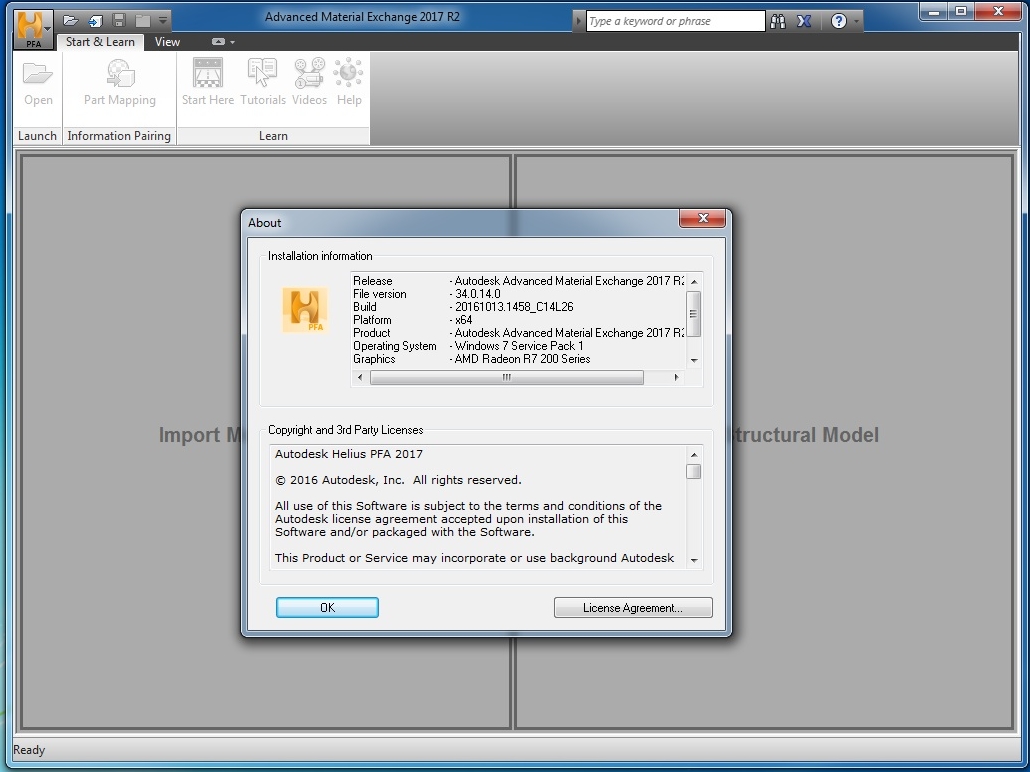Expand the quick access toolbar customize dropdown

[163, 20]
